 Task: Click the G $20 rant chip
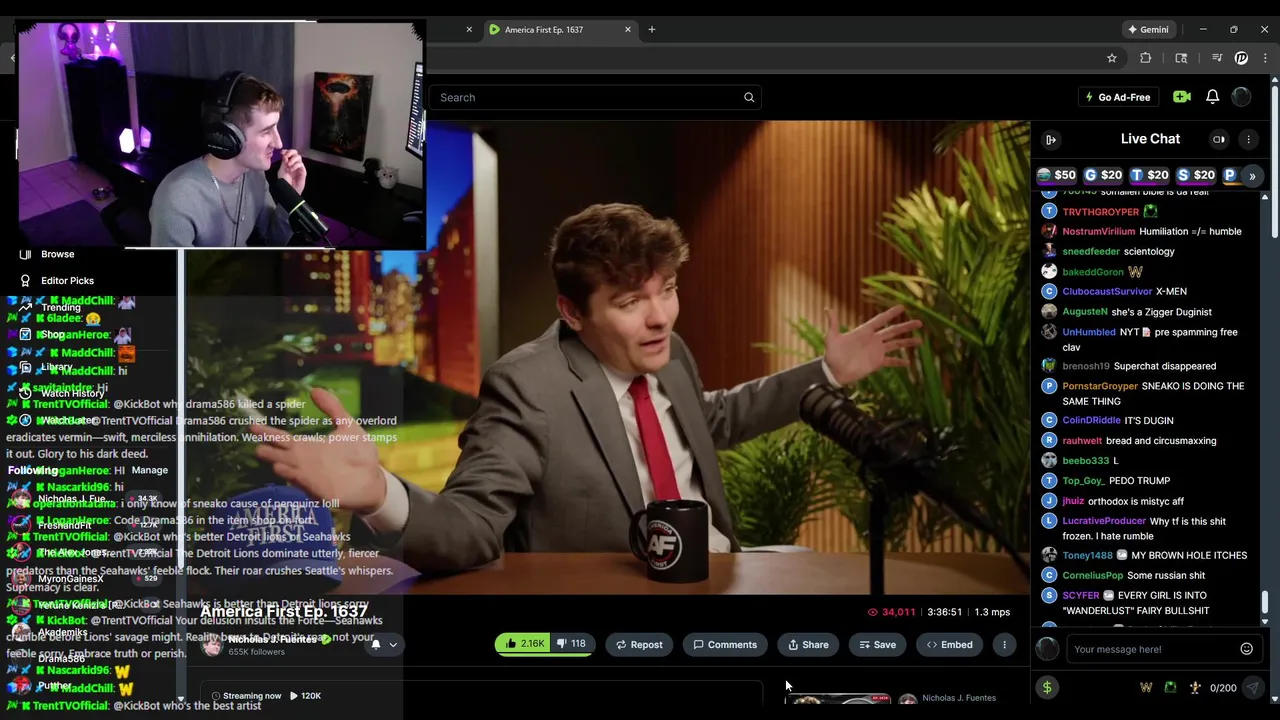(1104, 175)
